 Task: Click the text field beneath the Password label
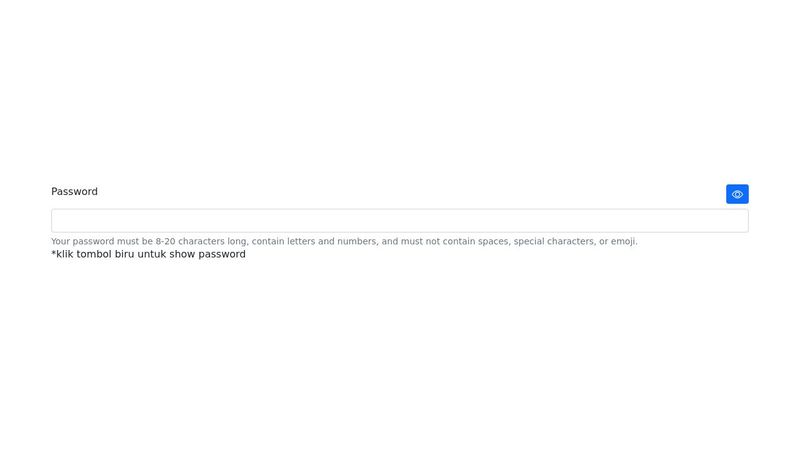point(399,220)
